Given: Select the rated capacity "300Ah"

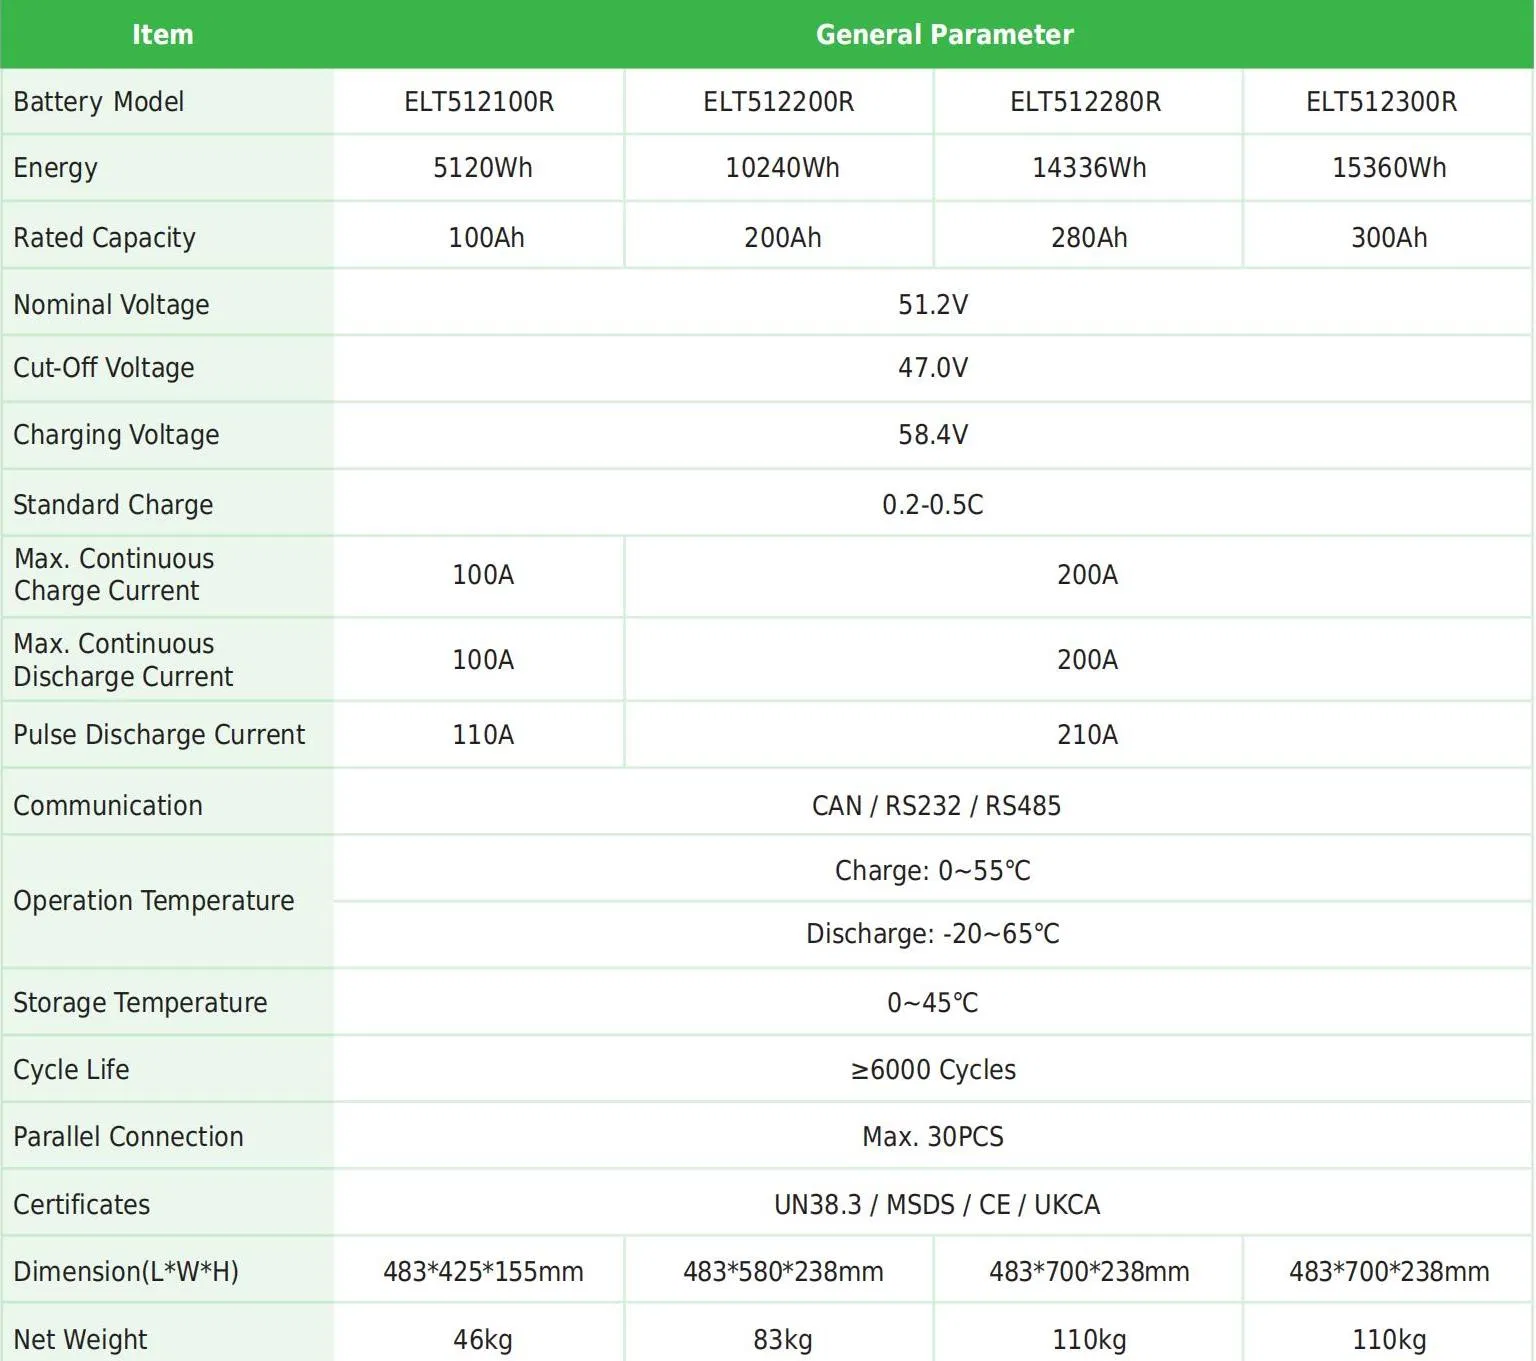Looking at the screenshot, I should point(1390,238).
